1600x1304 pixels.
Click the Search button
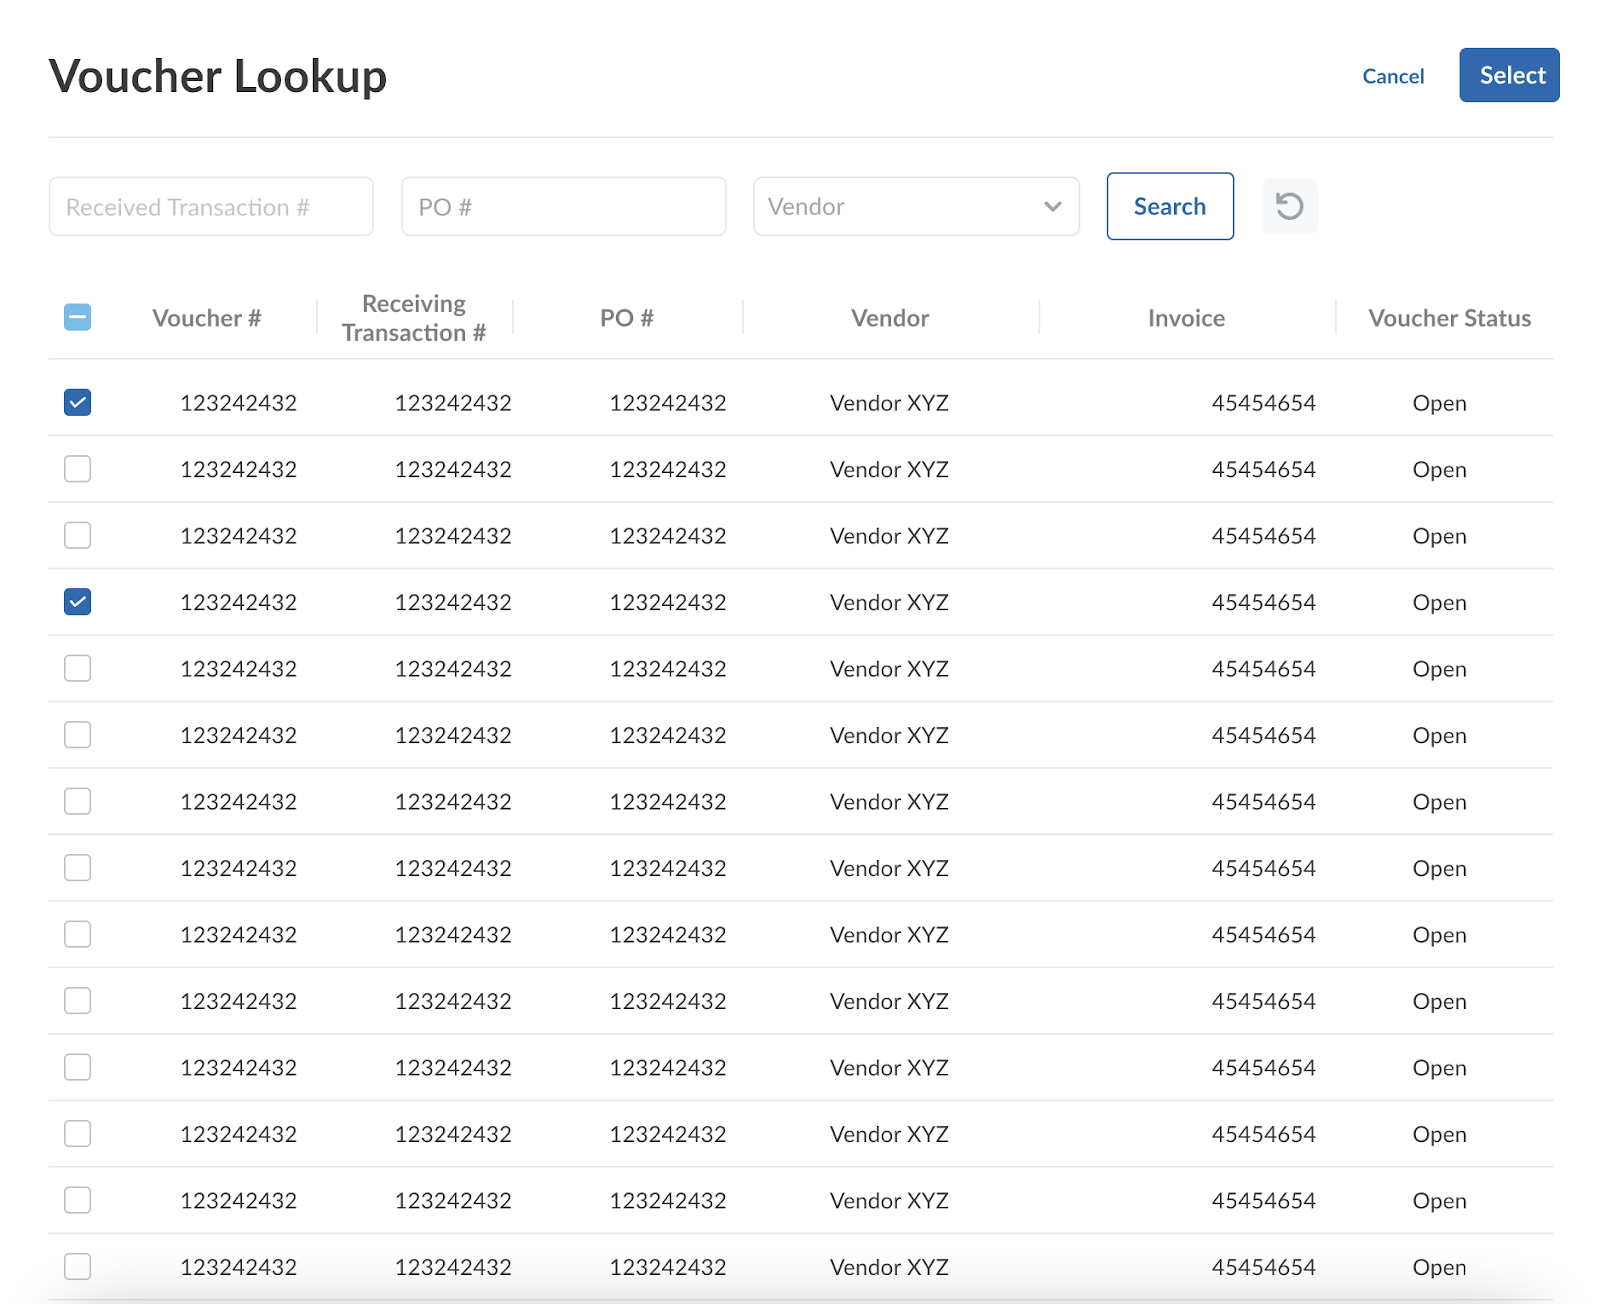pyautogui.click(x=1169, y=206)
